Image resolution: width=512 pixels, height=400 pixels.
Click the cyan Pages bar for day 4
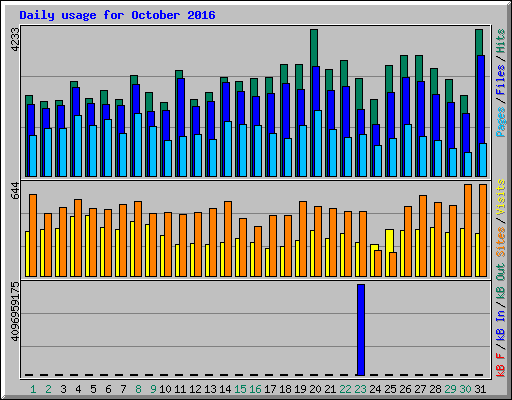point(78,146)
